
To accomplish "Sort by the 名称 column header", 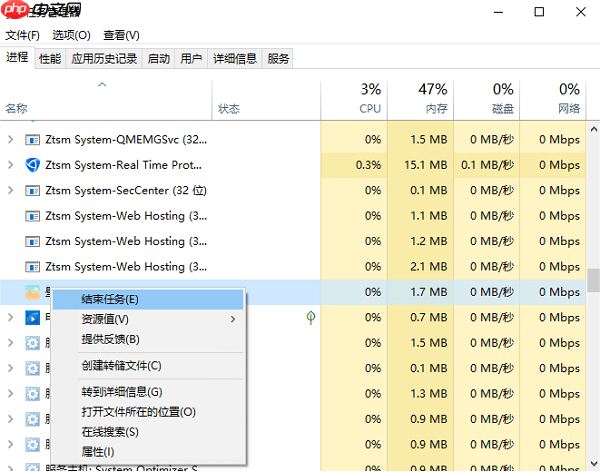I will pos(106,100).
